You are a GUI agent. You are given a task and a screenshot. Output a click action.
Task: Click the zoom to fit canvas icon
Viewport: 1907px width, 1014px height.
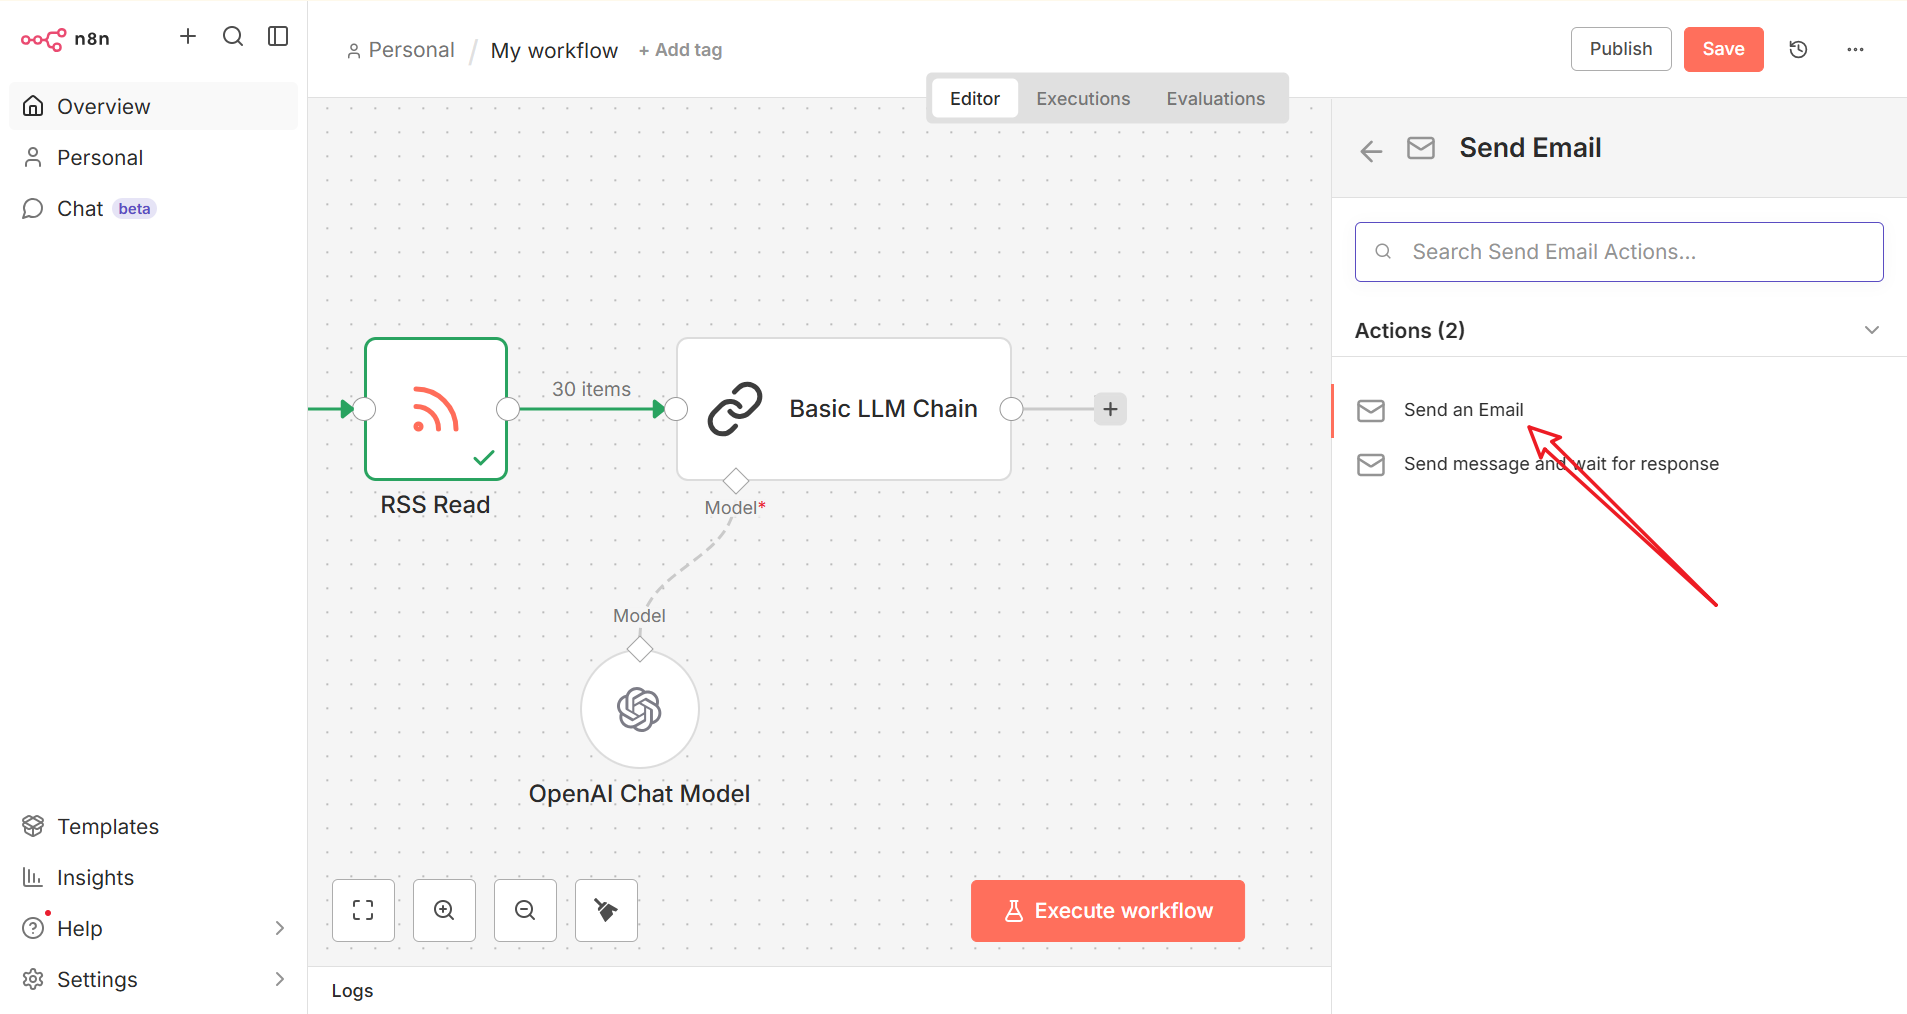pyautogui.click(x=363, y=910)
